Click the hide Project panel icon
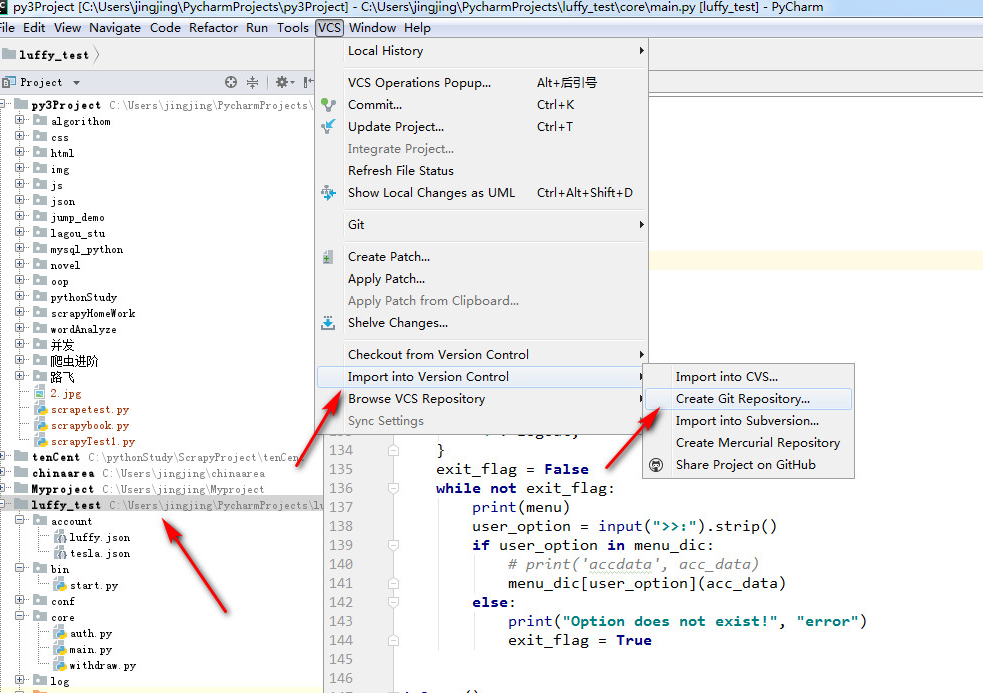 click(308, 82)
